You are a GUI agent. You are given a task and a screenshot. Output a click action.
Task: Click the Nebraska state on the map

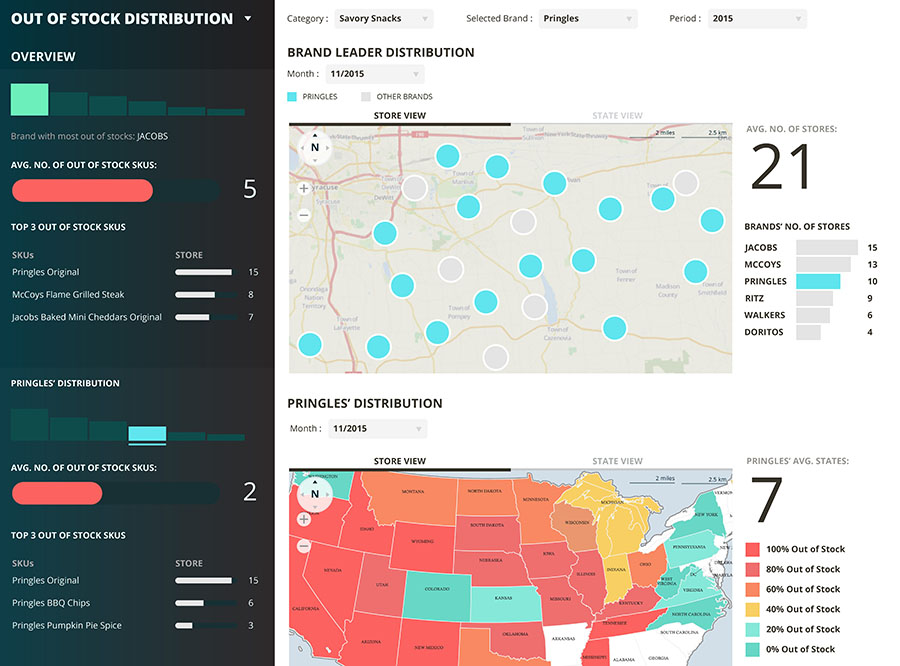click(491, 566)
